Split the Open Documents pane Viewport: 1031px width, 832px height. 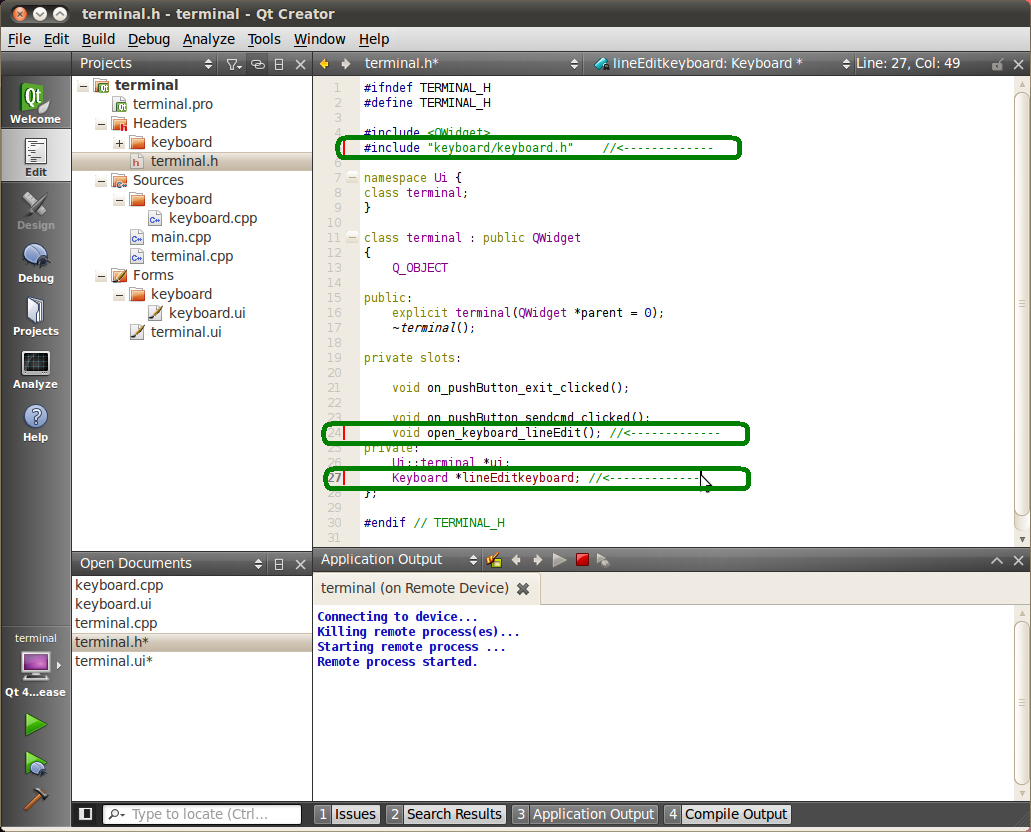[279, 564]
